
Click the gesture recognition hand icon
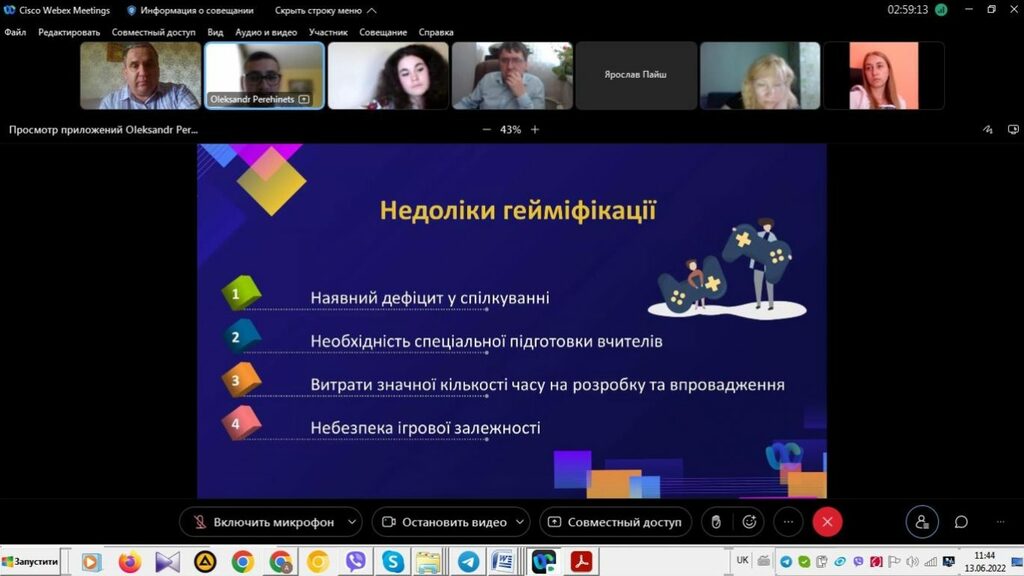(x=716, y=521)
